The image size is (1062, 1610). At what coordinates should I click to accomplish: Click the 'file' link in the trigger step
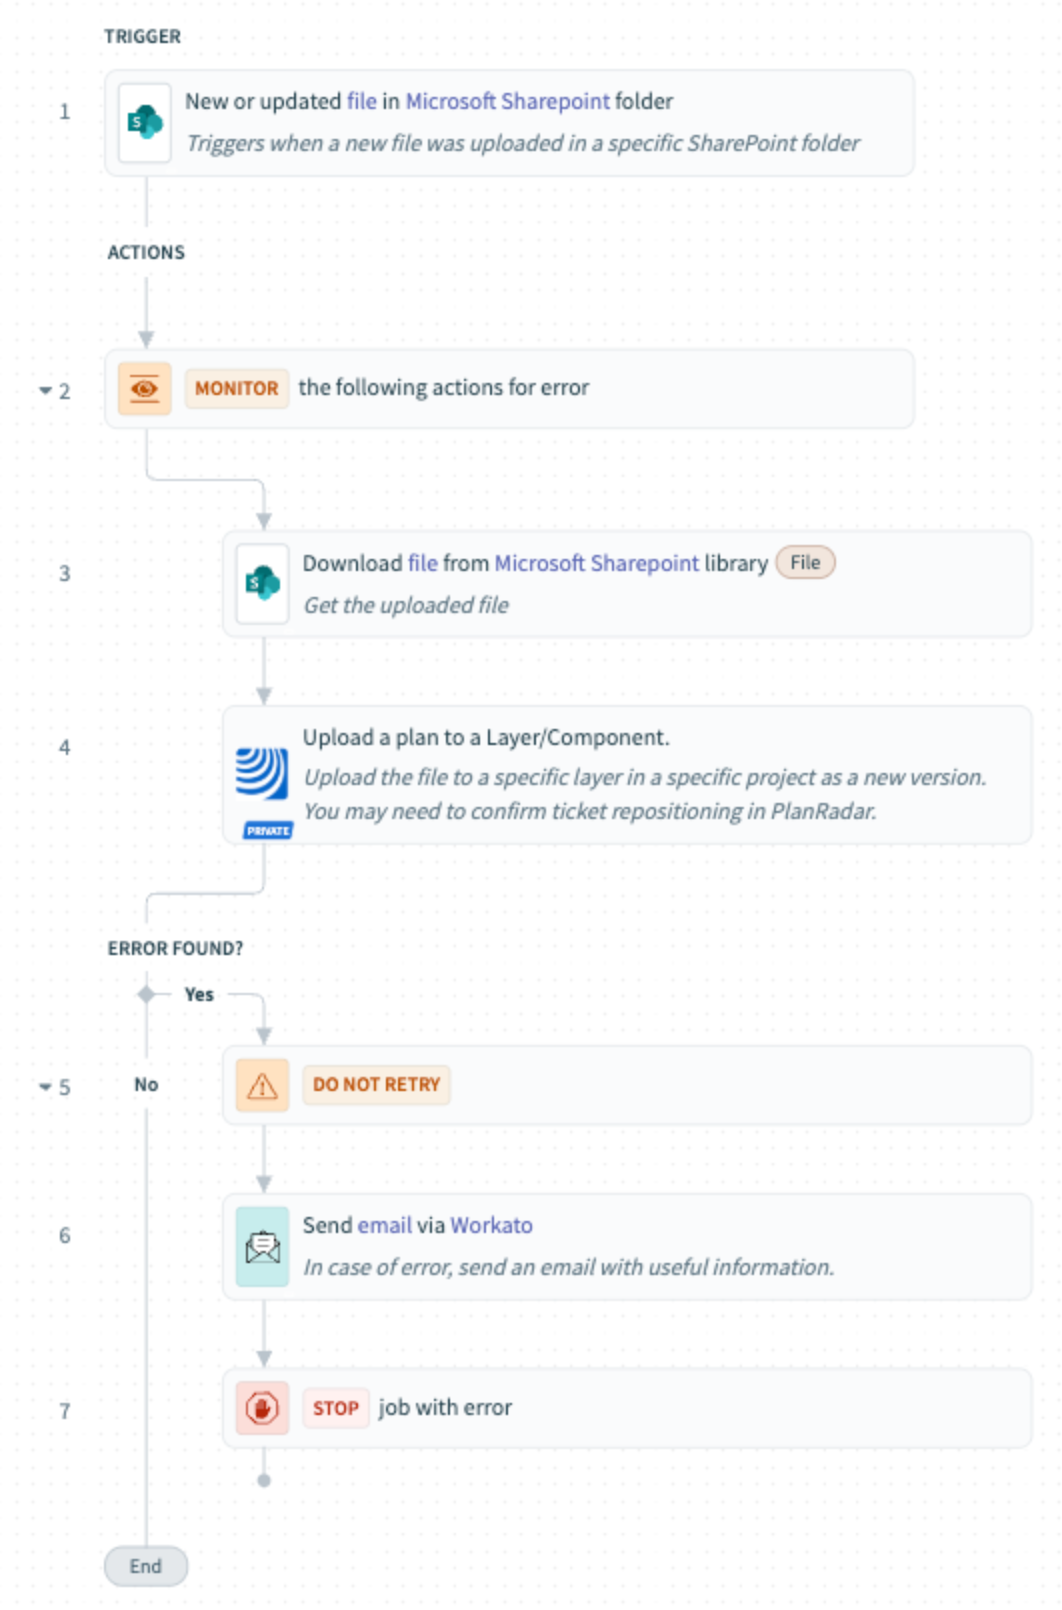click(361, 101)
